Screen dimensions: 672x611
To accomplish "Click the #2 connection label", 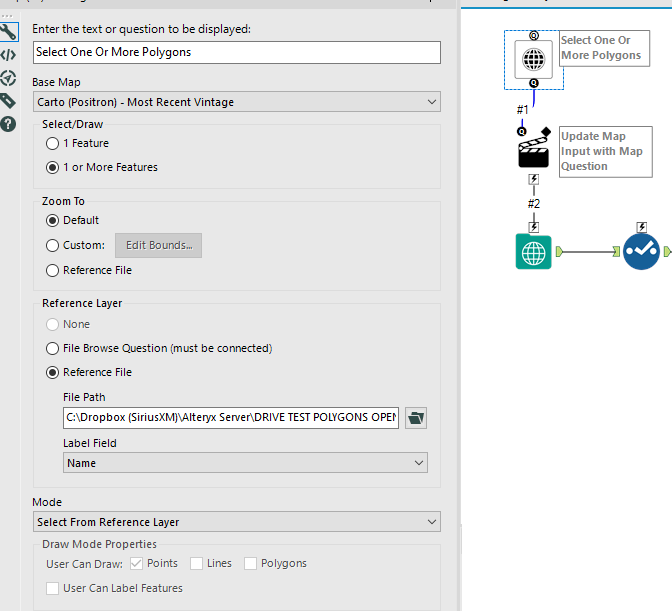I will coord(534,204).
